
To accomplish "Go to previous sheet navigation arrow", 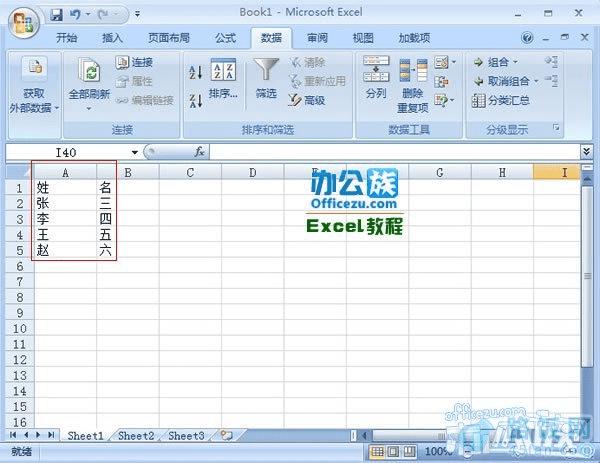I will (x=26, y=435).
